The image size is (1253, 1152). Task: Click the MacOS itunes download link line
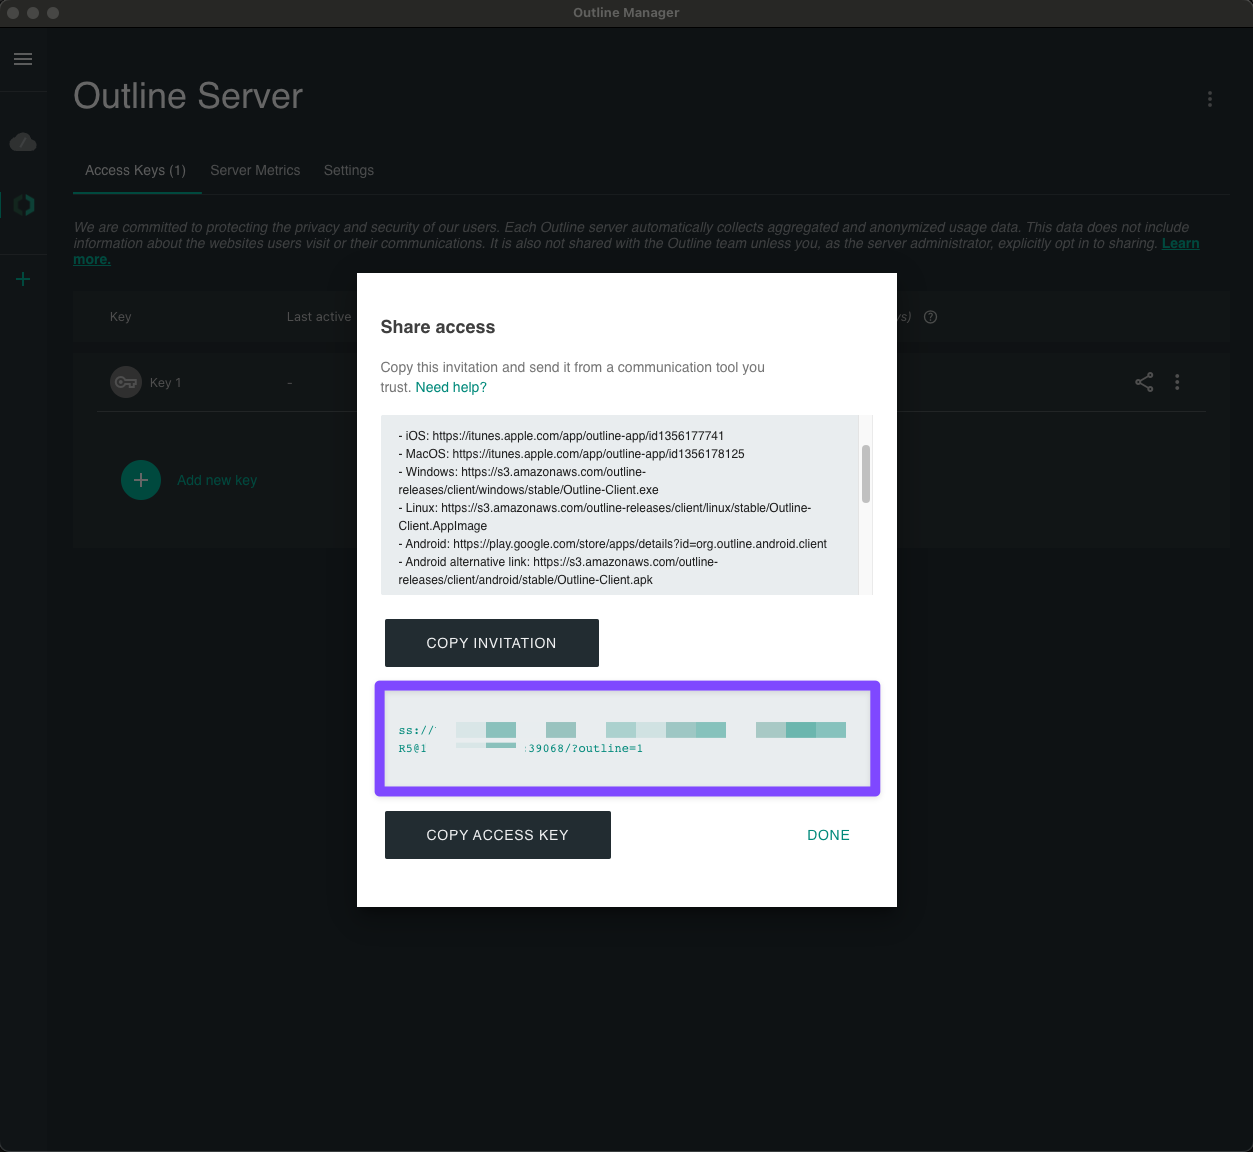pyautogui.click(x=571, y=454)
